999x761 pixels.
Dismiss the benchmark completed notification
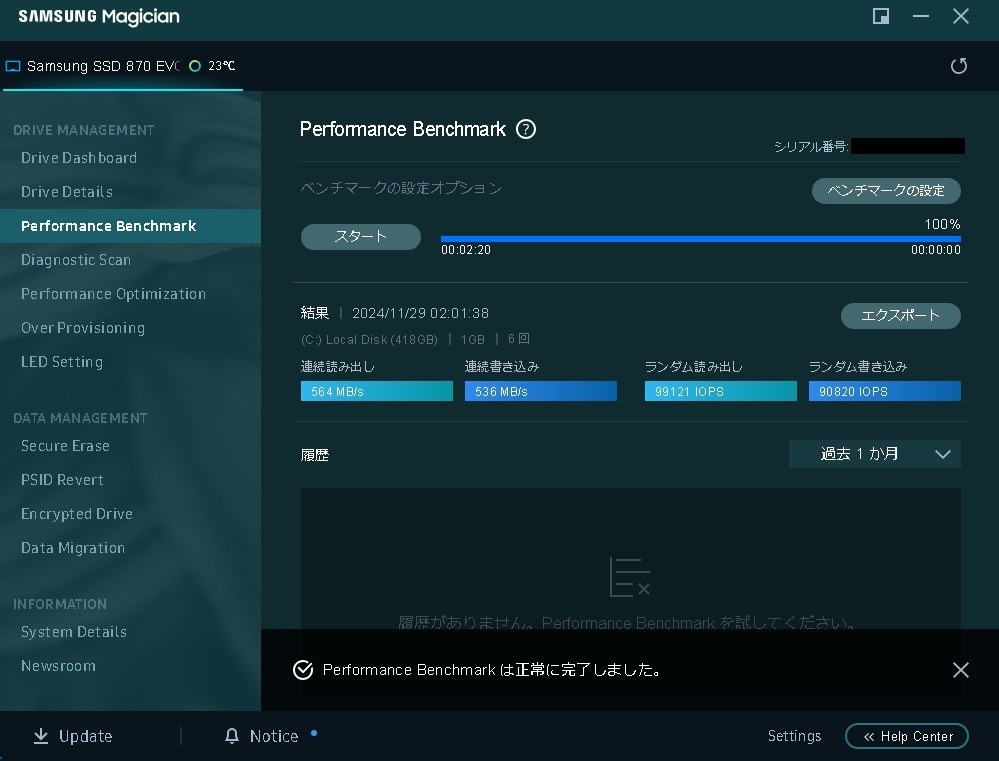(960, 670)
